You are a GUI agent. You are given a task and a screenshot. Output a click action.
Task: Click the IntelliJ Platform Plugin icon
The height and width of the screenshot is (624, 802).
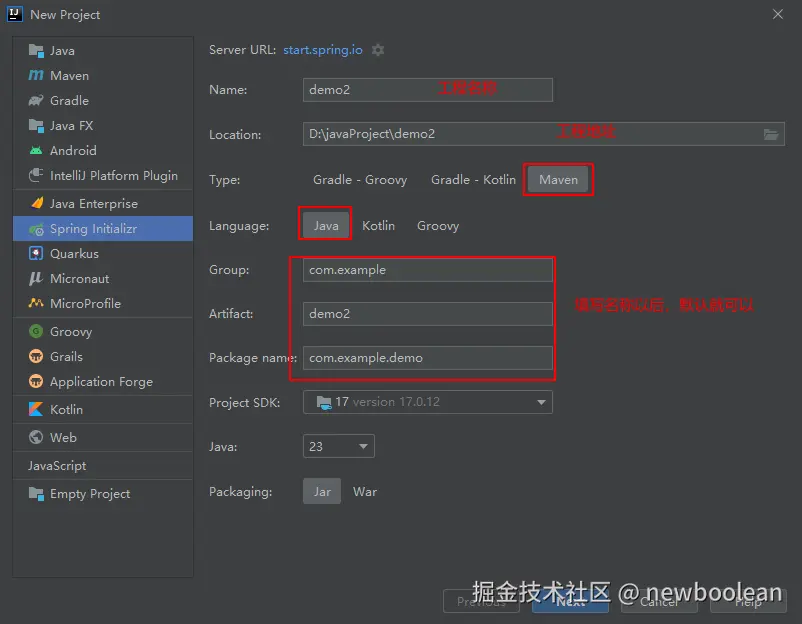pos(36,175)
